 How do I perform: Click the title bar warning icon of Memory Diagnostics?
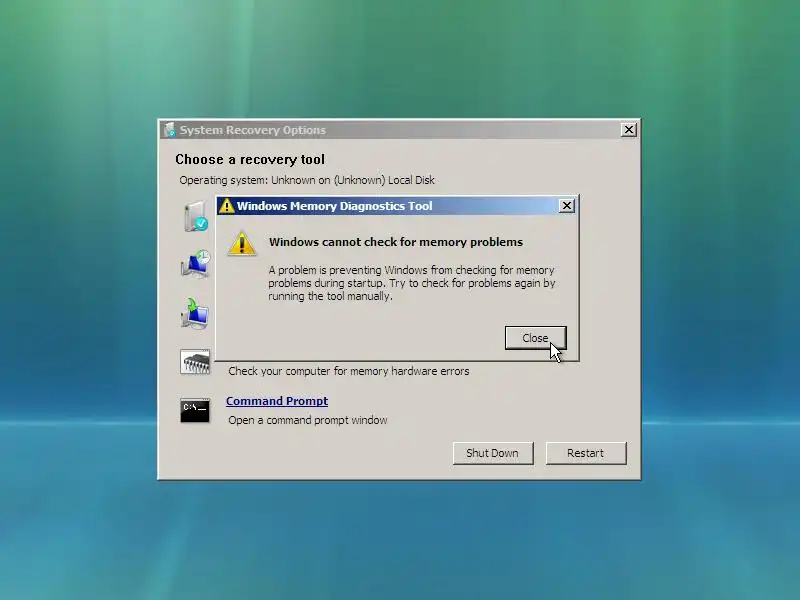point(226,206)
